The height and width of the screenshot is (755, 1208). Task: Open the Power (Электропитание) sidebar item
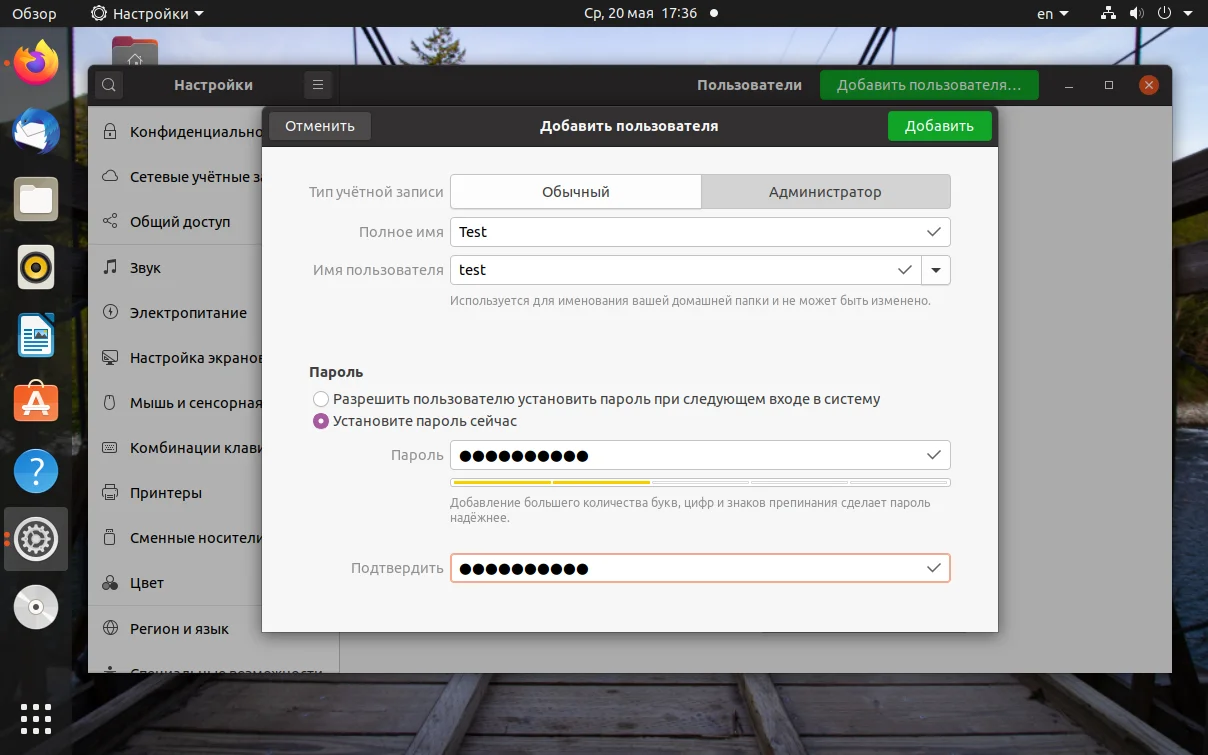(x=175, y=313)
